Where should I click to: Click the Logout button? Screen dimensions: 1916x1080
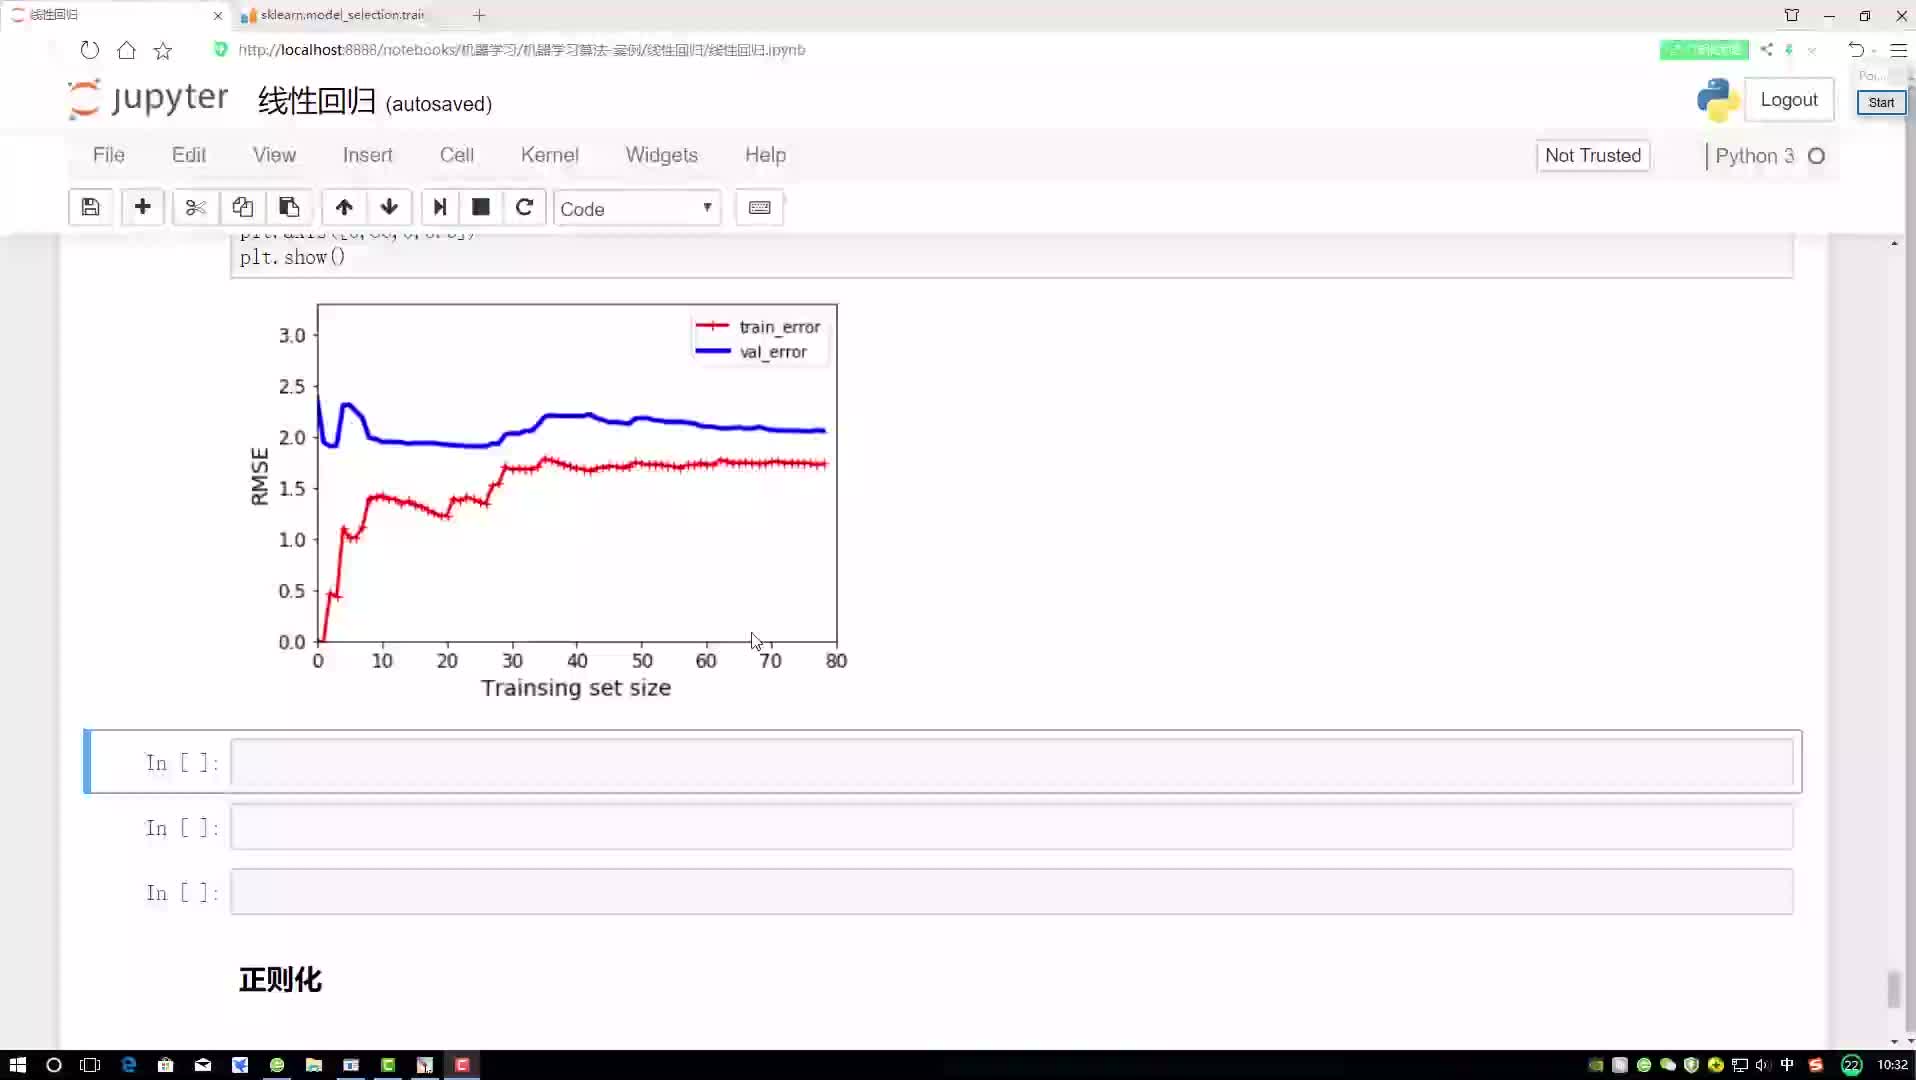(x=1789, y=100)
